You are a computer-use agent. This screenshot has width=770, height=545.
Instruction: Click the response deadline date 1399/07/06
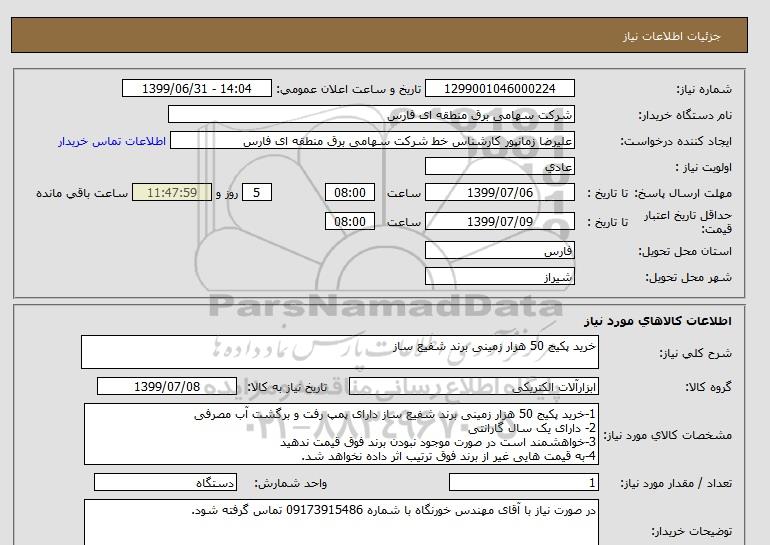pos(499,193)
